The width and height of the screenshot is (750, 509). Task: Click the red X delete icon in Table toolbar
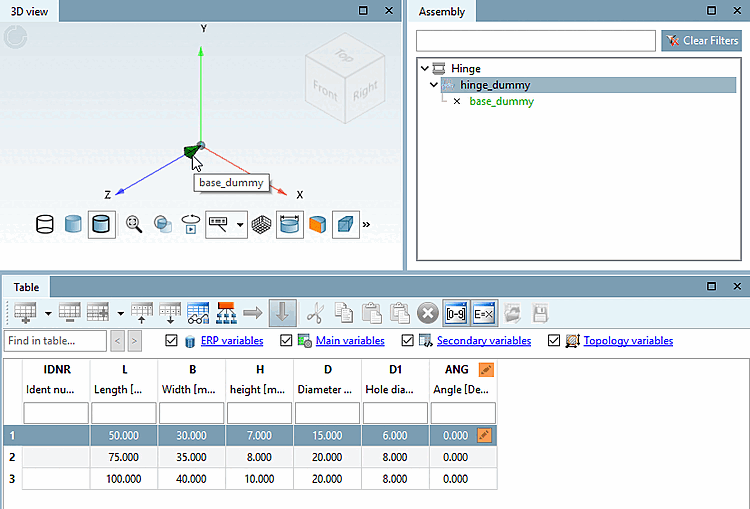pos(428,314)
